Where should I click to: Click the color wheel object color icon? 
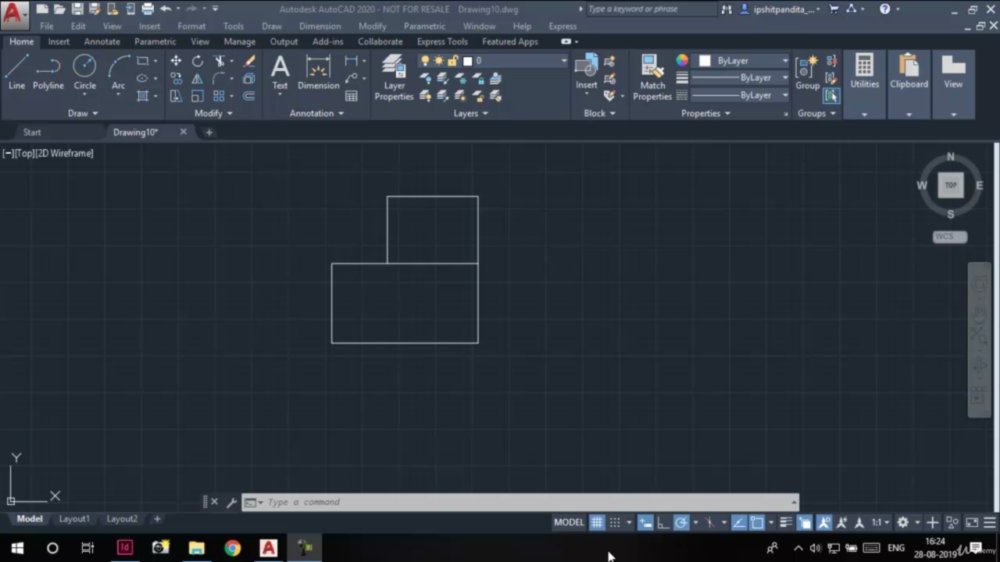click(682, 61)
